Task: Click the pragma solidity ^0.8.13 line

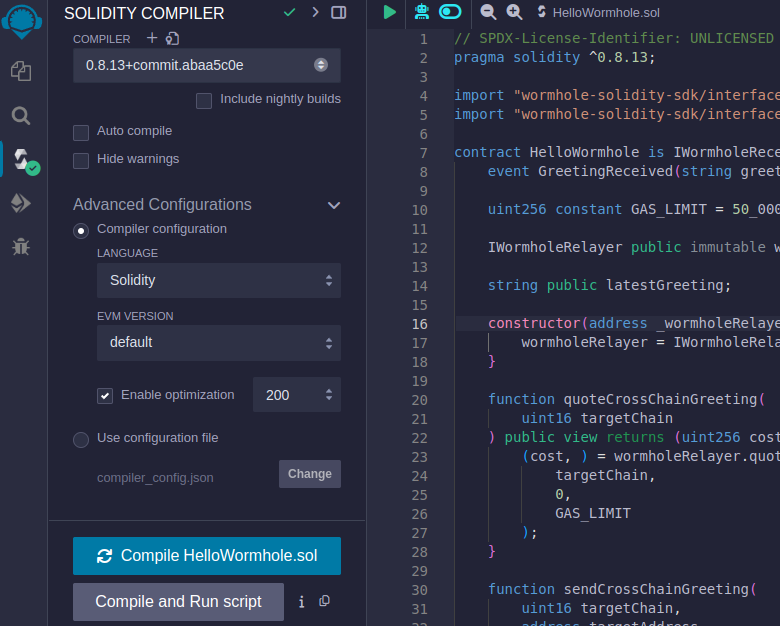Action: point(555,57)
